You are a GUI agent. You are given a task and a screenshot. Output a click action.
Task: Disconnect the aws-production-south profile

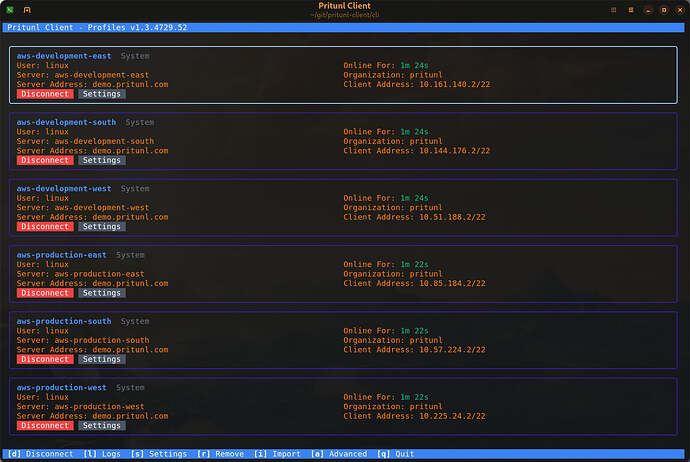click(x=45, y=359)
